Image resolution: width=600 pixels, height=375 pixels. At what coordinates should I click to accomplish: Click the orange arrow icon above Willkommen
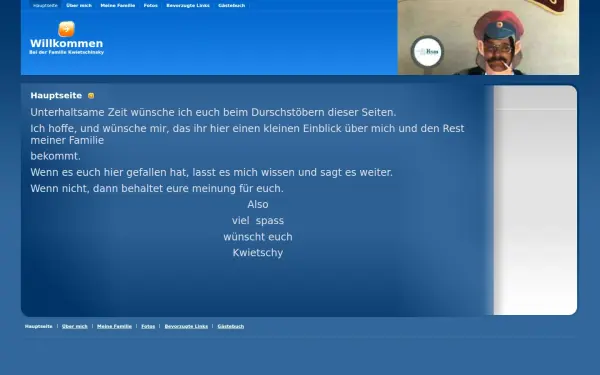[x=66, y=29]
